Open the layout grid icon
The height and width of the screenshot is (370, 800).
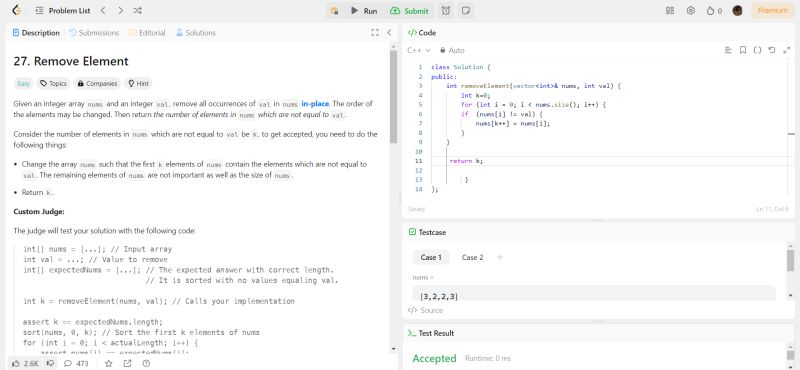670,11
